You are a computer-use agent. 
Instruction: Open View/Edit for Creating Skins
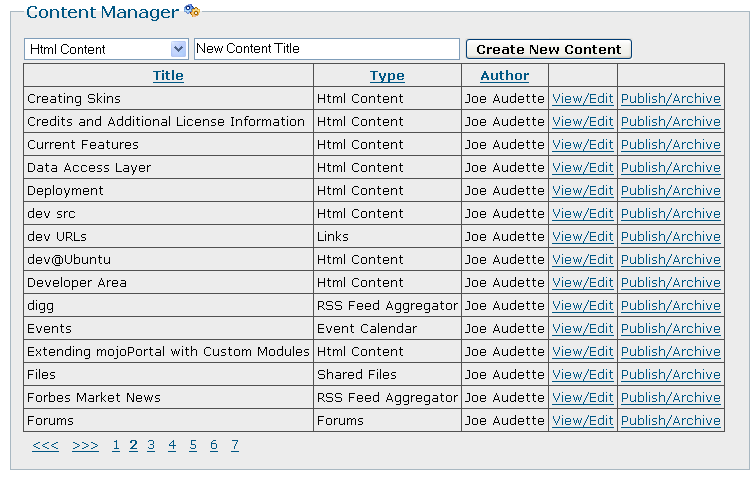pyautogui.click(x=582, y=99)
